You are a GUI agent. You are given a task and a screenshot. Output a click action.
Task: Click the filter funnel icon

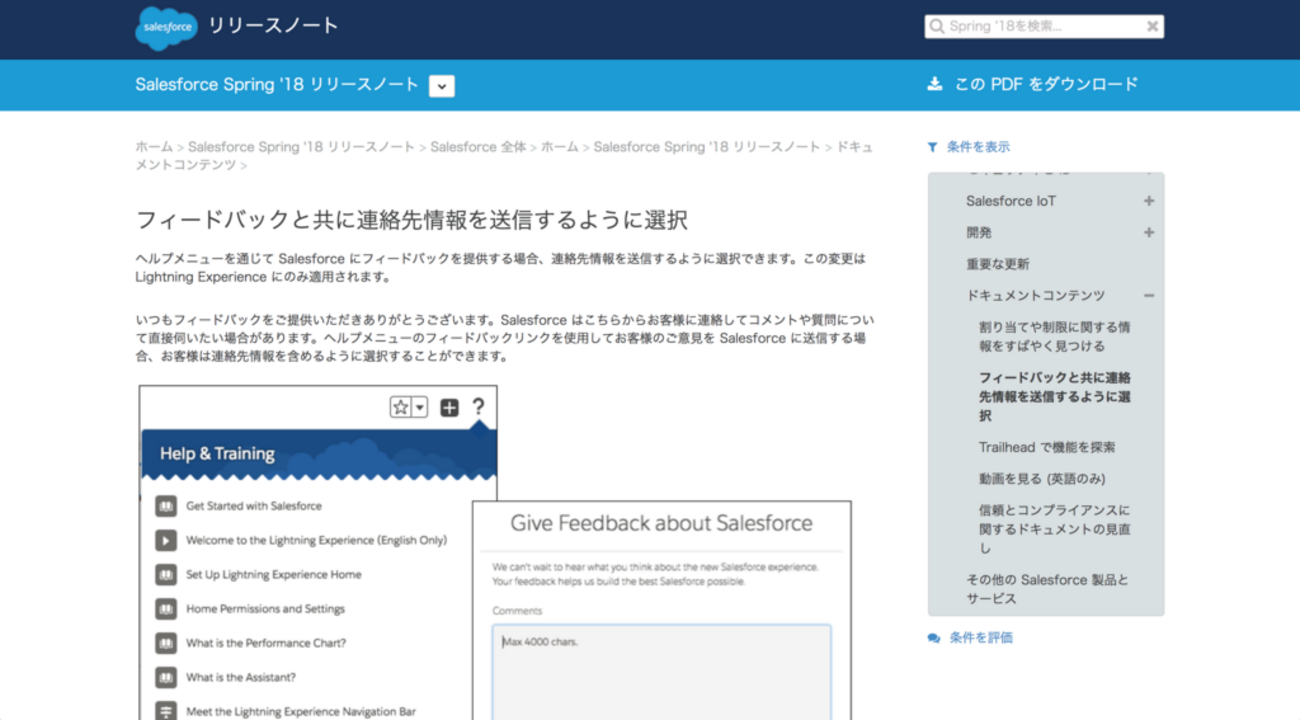point(933,147)
